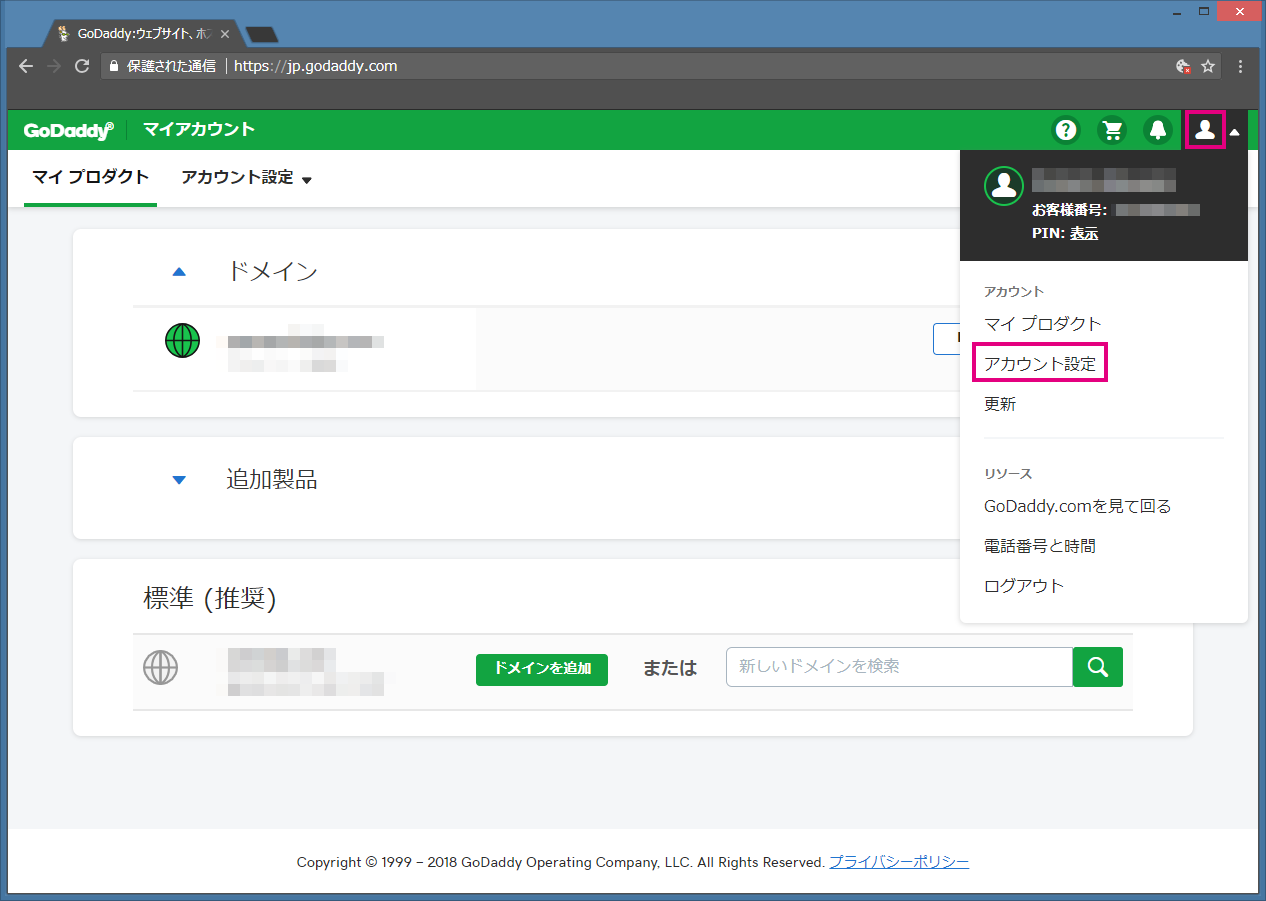Open the shopping cart icon

tap(1112, 130)
